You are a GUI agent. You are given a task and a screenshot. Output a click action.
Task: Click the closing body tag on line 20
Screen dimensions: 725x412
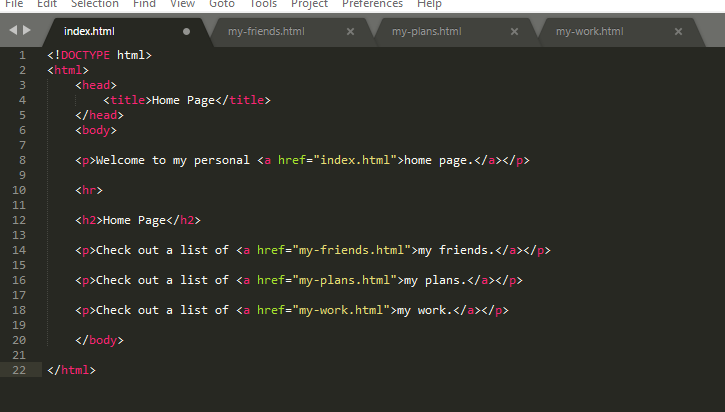tap(99, 340)
